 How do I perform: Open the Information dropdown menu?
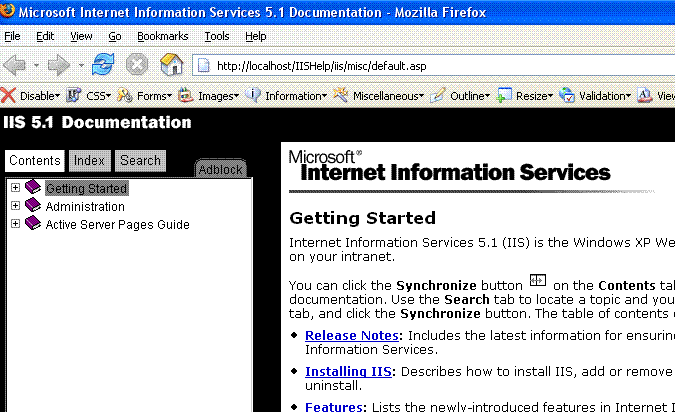[324, 96]
